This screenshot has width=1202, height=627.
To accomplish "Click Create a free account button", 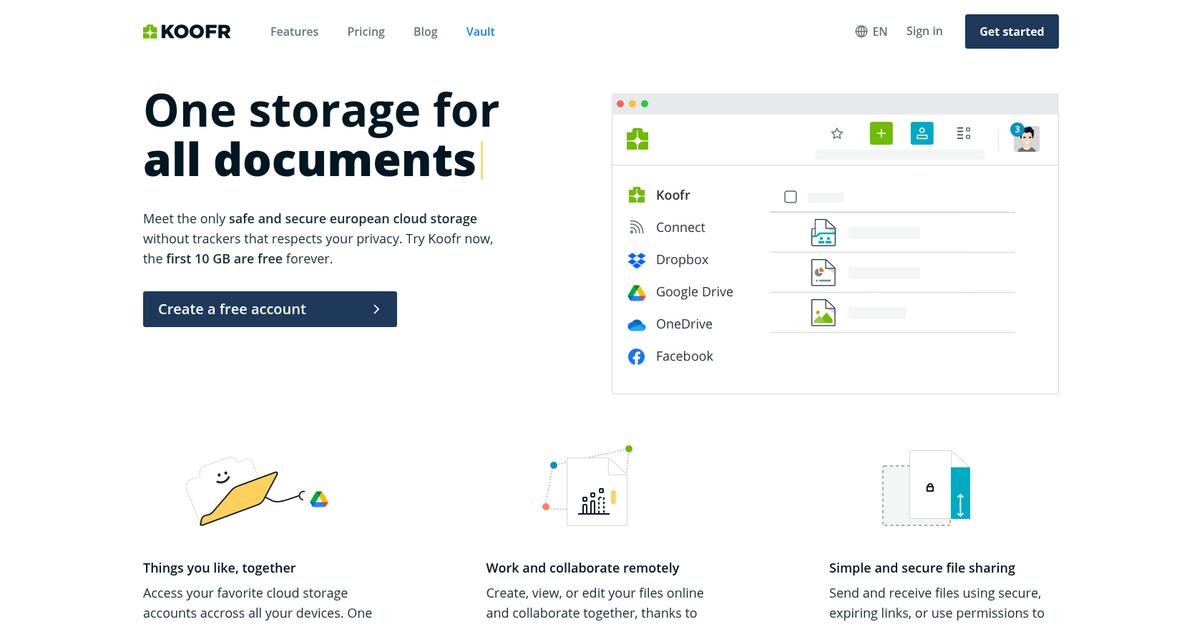I will 270,309.
